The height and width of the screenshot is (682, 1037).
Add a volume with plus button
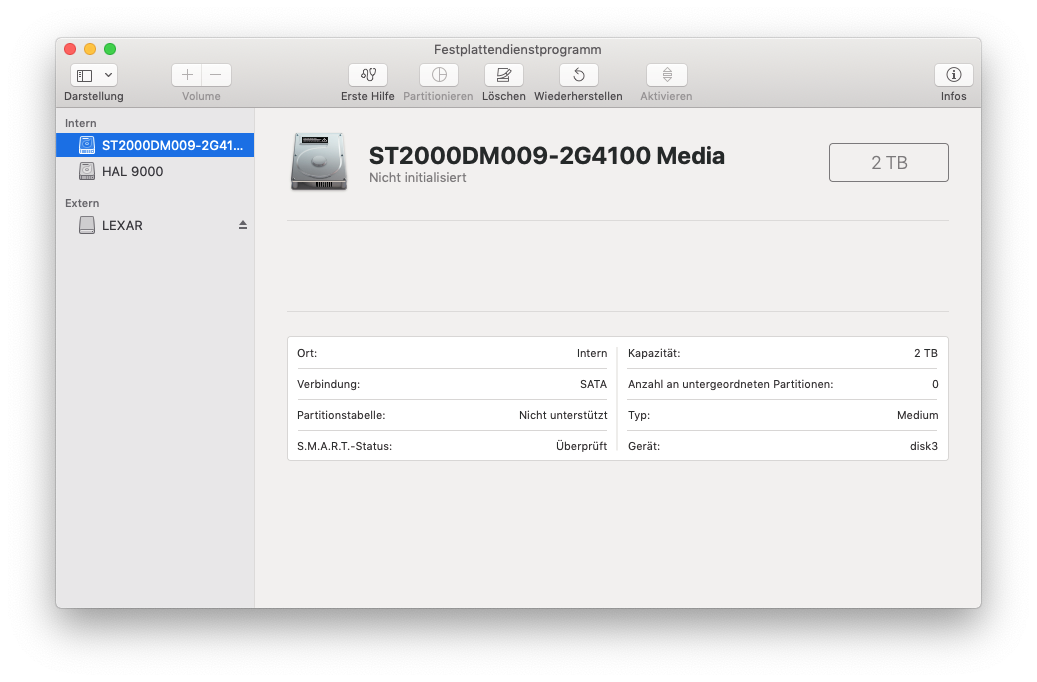(187, 75)
